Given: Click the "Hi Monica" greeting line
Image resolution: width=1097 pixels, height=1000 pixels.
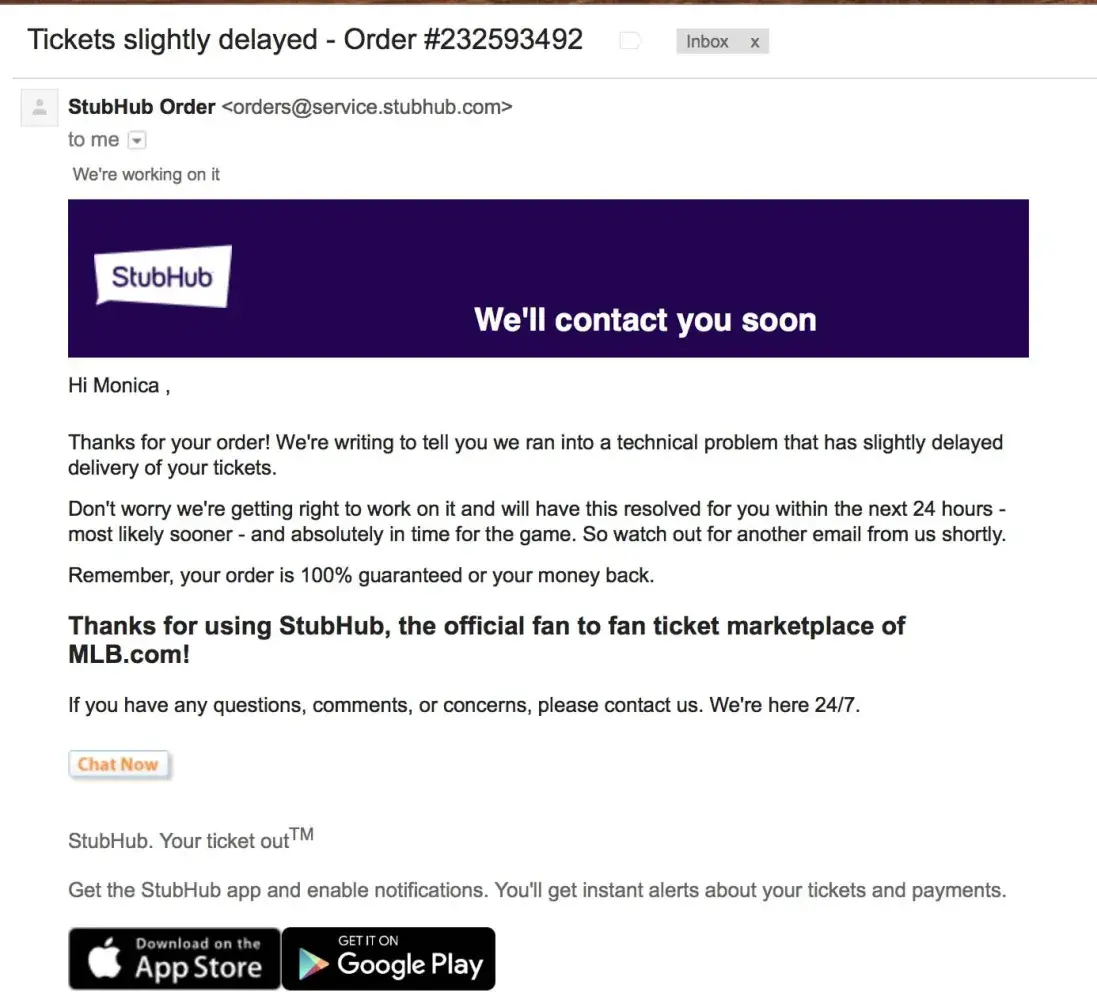Looking at the screenshot, I should click(118, 386).
